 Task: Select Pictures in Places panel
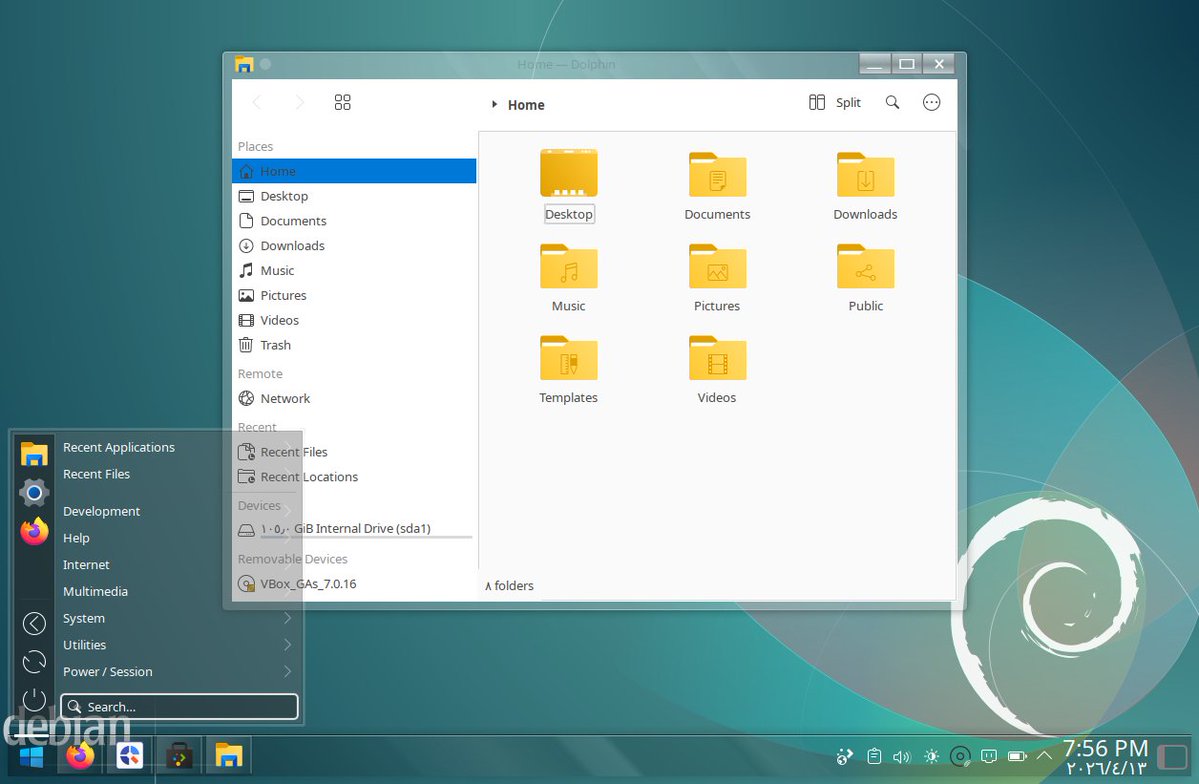click(x=354, y=295)
